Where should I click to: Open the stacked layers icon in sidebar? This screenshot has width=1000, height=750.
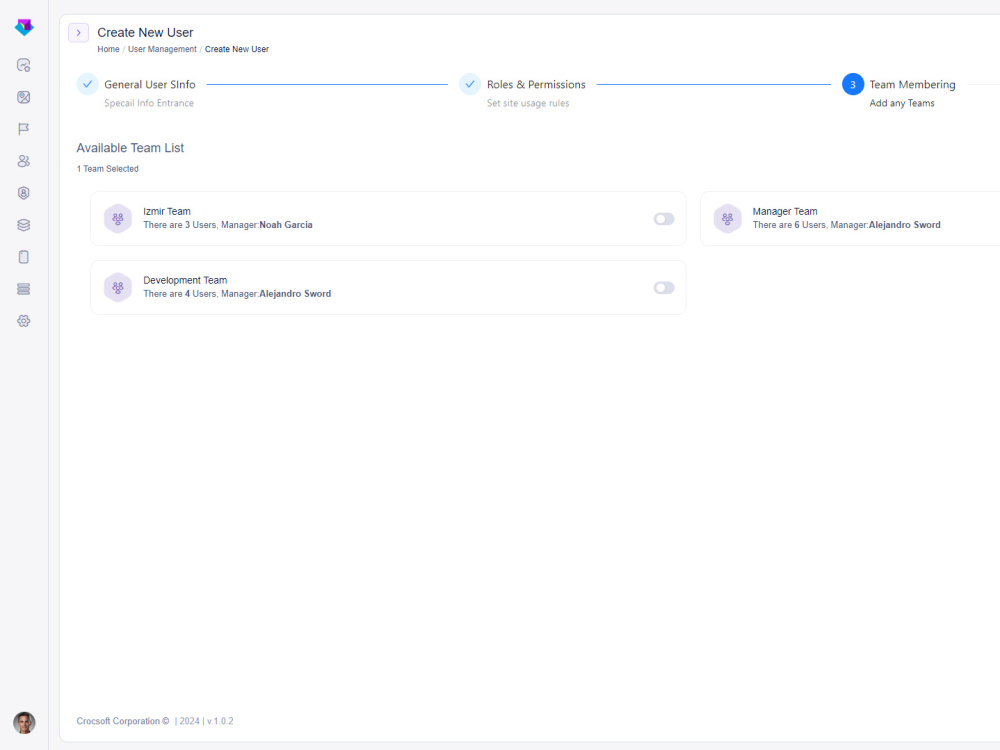coord(24,225)
